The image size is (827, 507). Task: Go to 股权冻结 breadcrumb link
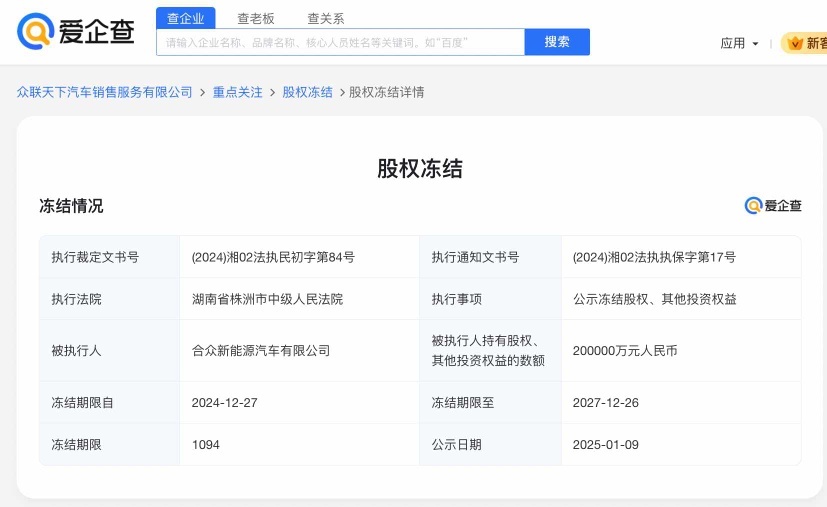(307, 92)
